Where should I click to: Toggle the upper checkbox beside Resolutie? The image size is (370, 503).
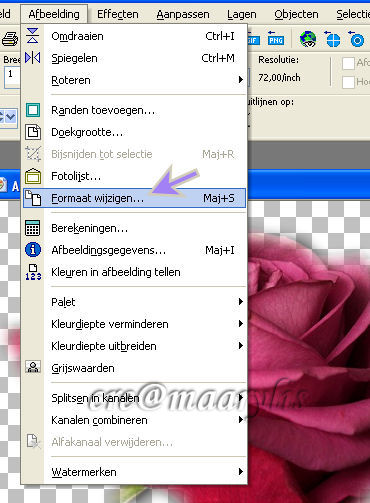coord(348,63)
